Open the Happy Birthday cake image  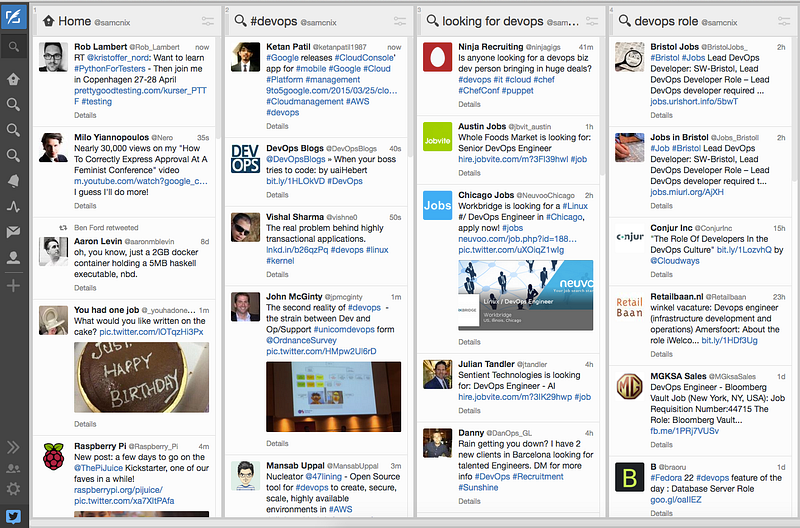pos(141,378)
